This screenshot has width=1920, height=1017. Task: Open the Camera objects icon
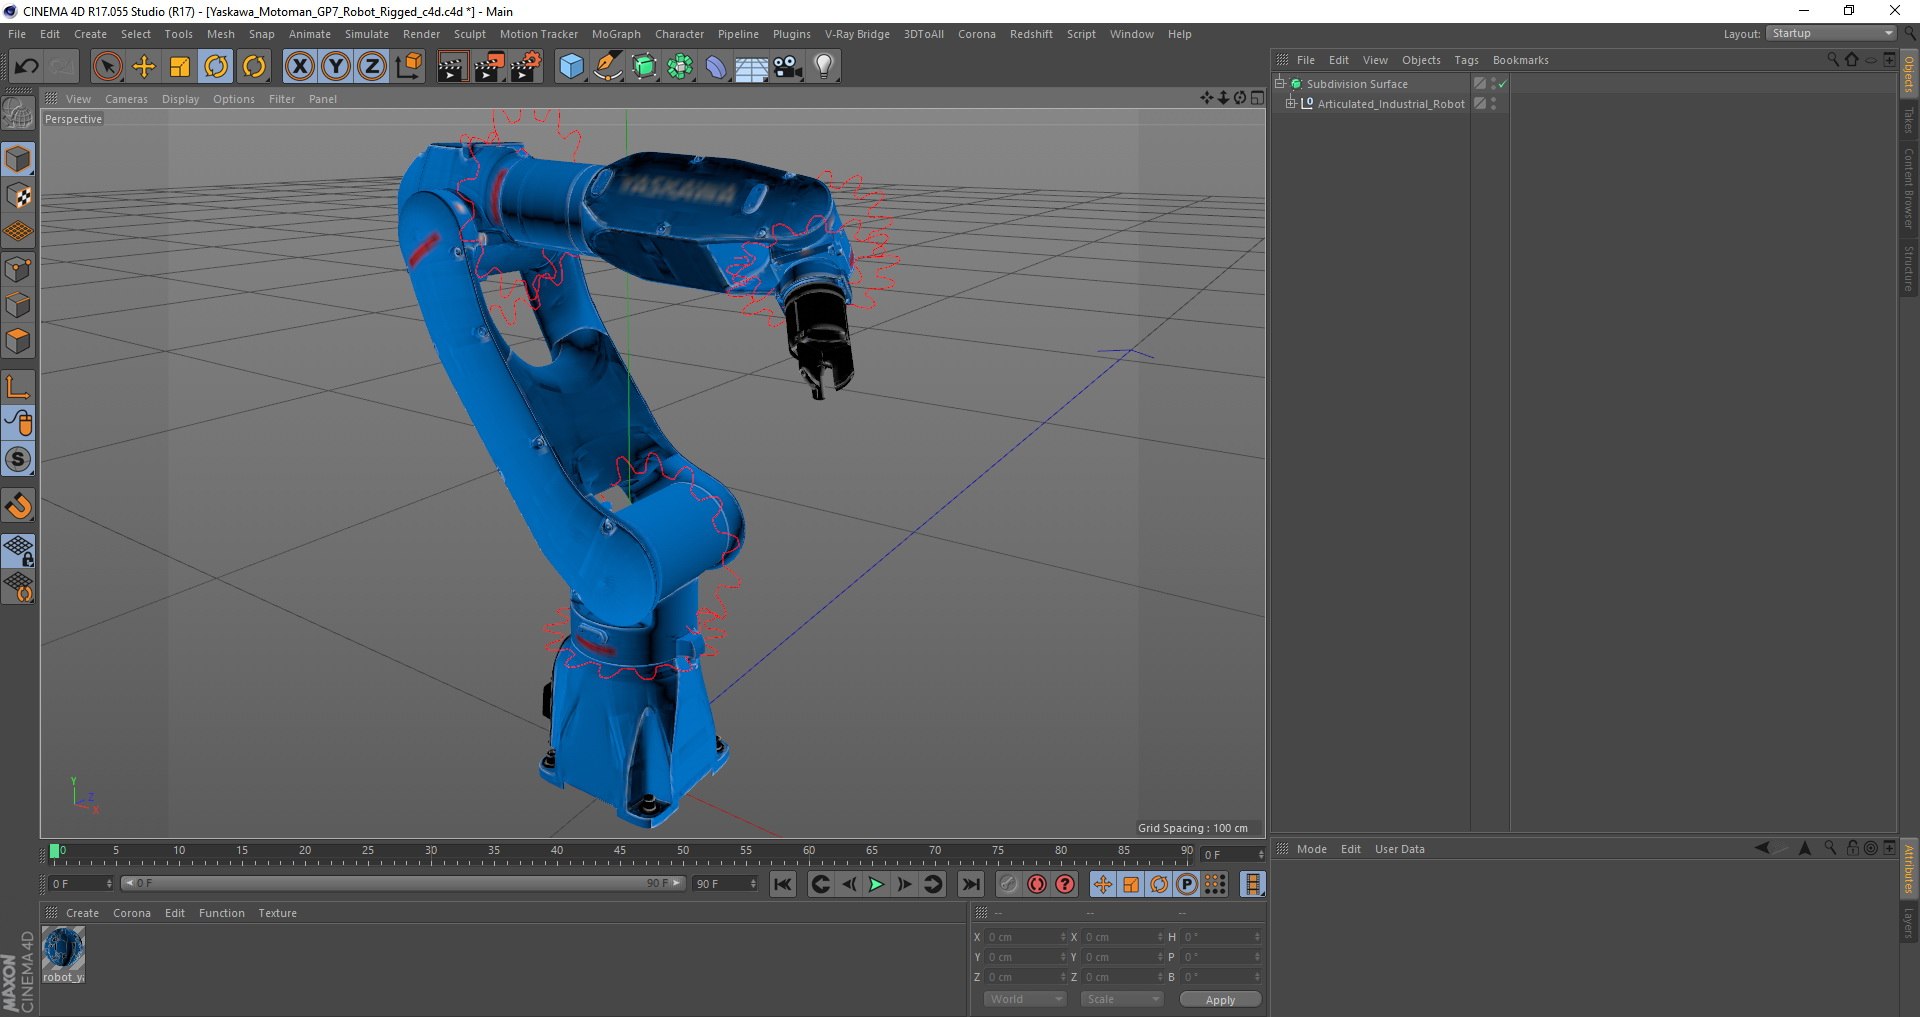(788, 67)
